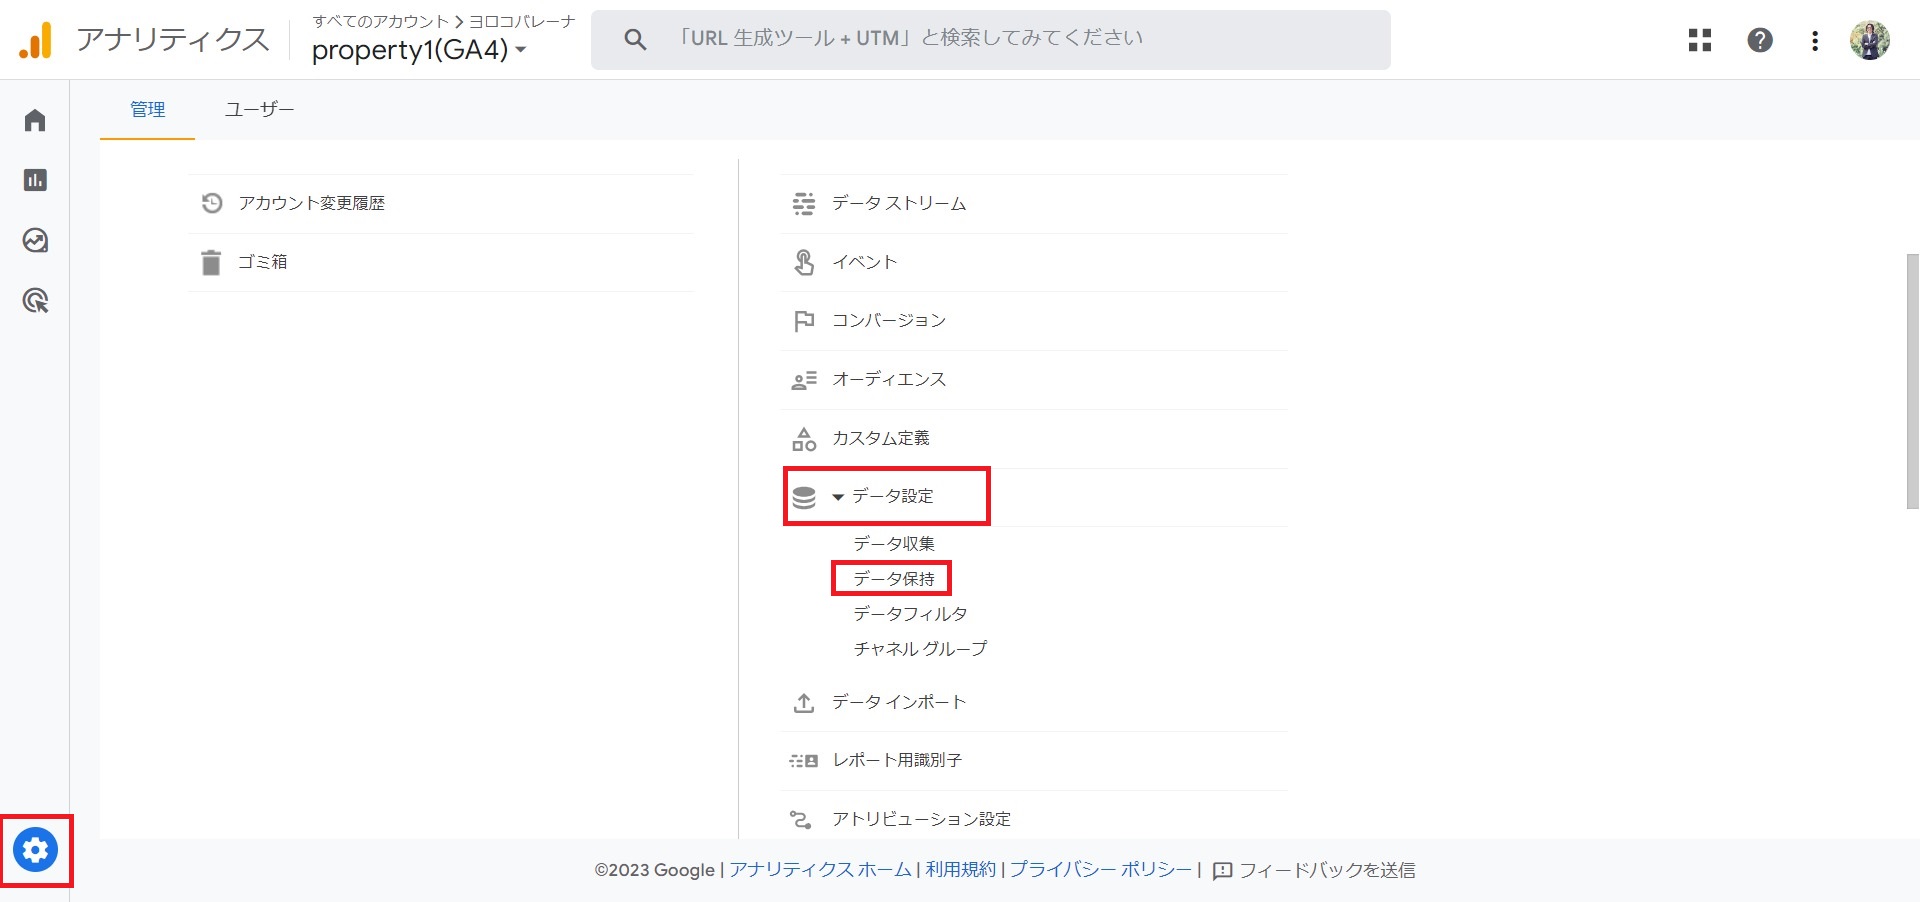1920x902 pixels.
Task: Click the プライバシー ポリシー link
Action: pos(1100,870)
